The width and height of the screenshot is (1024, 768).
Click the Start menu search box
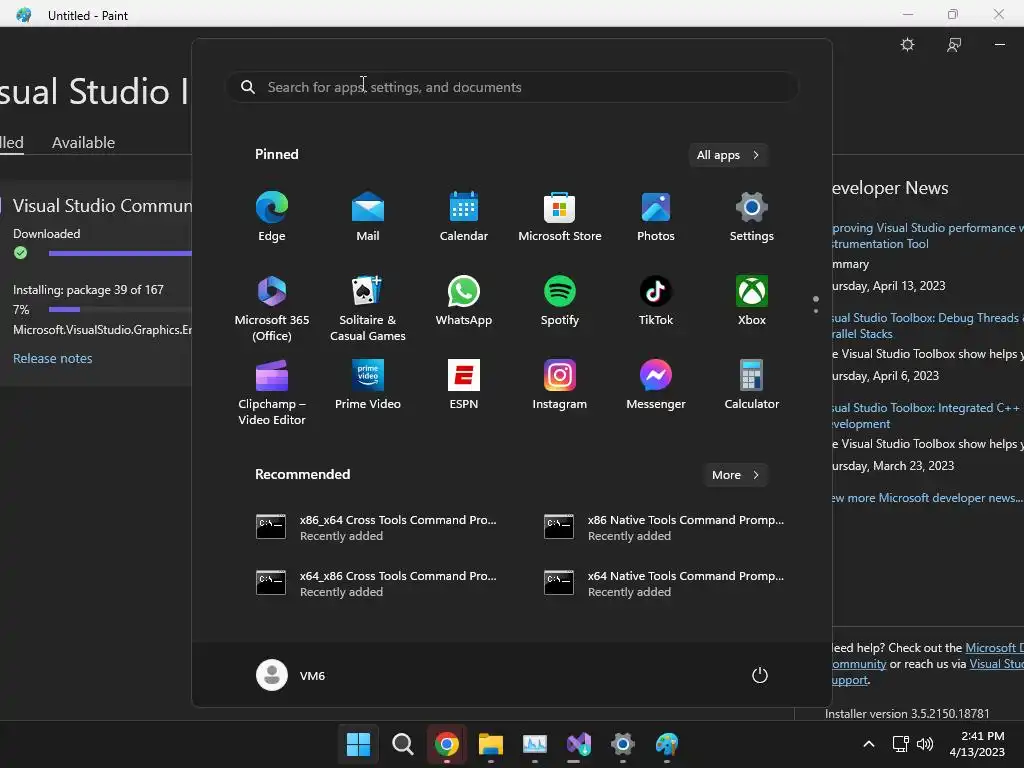[512, 87]
